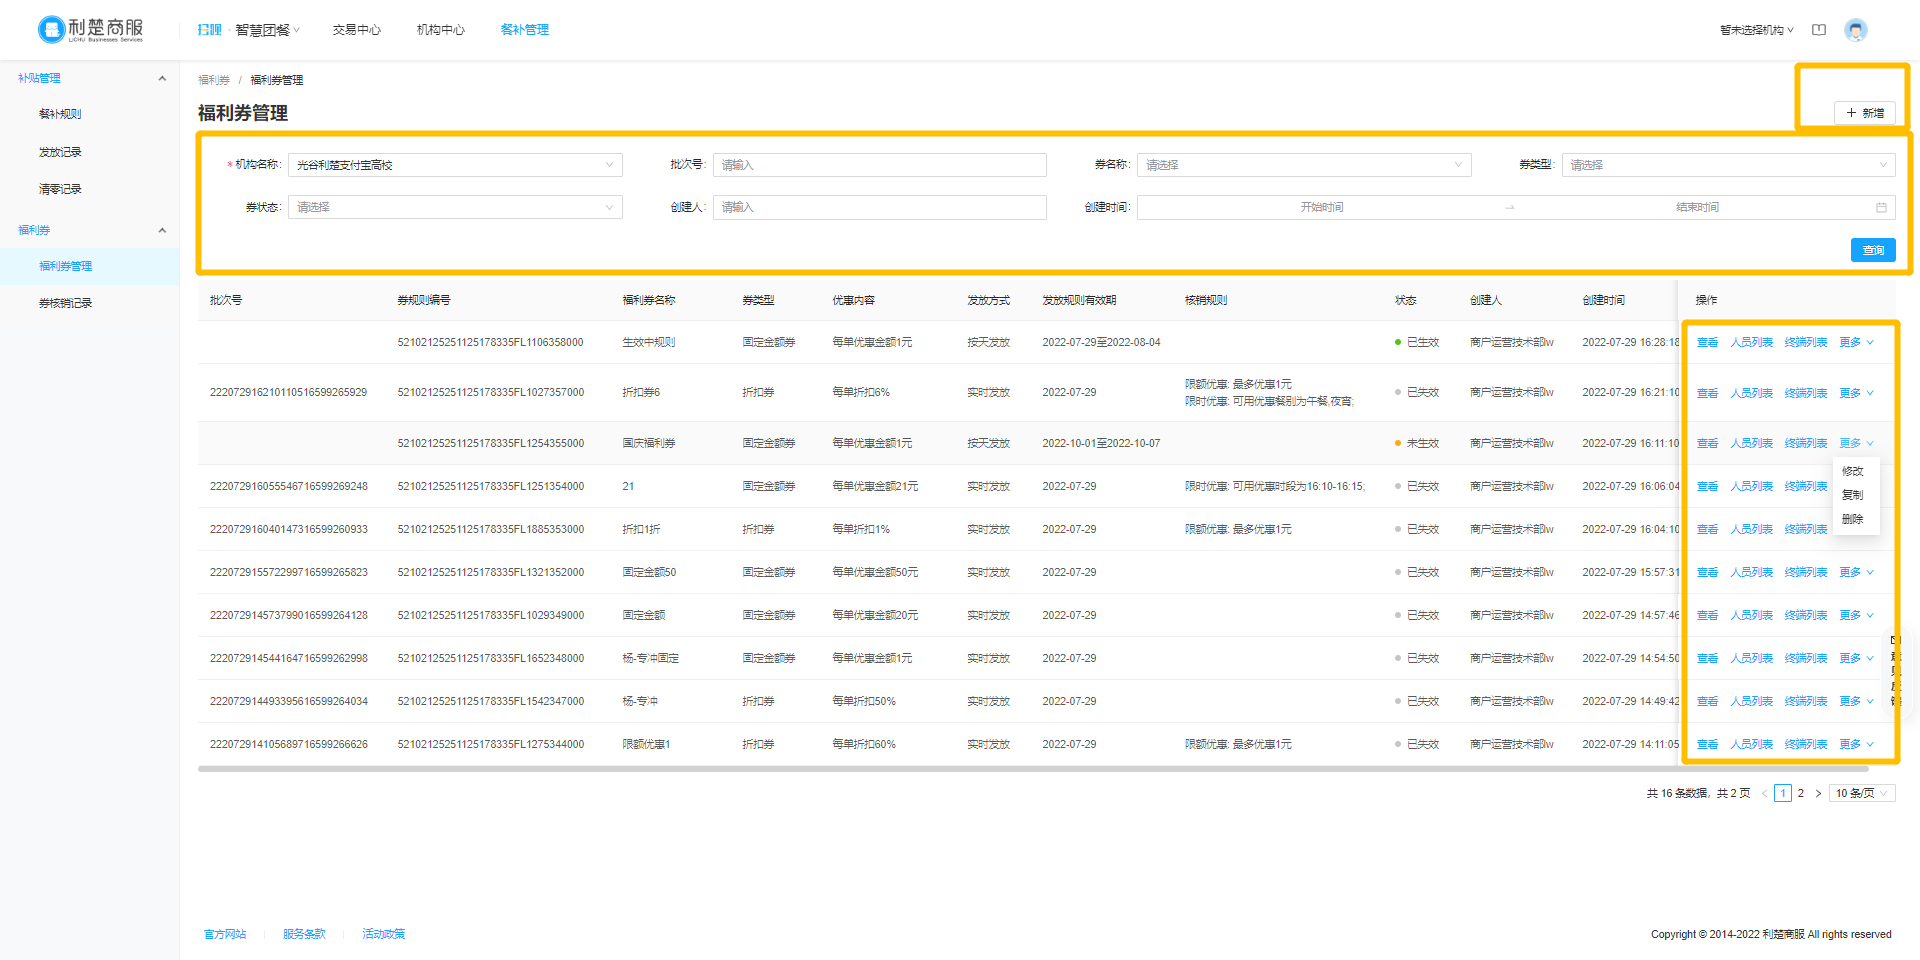This screenshot has width=1920, height=960.
Task: Focus the 批次号 input field
Action: pos(879,165)
